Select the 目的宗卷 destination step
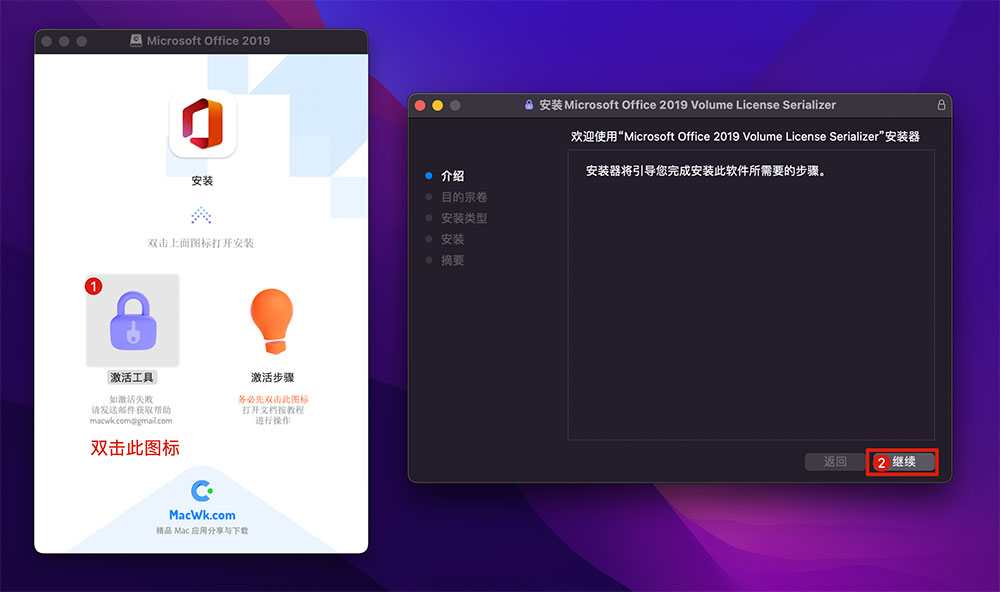The image size is (1000, 592). tap(464, 197)
